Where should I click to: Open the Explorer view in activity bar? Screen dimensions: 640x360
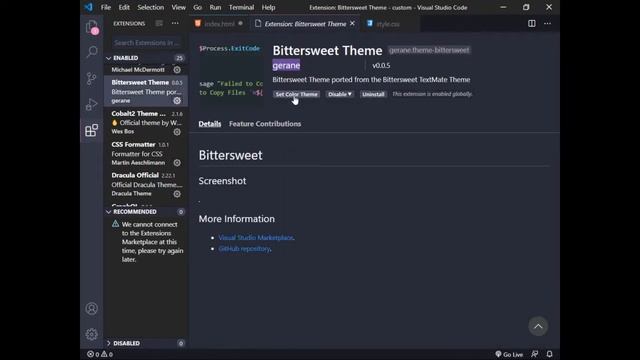click(92, 27)
